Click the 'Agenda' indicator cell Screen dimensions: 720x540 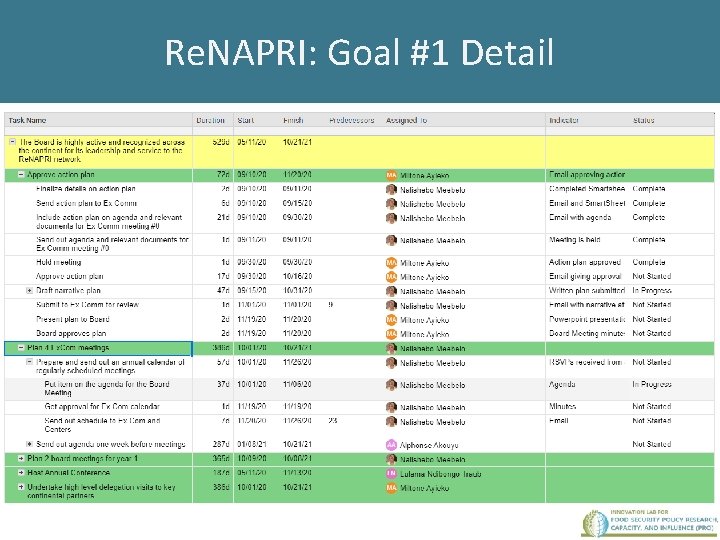[562, 384]
